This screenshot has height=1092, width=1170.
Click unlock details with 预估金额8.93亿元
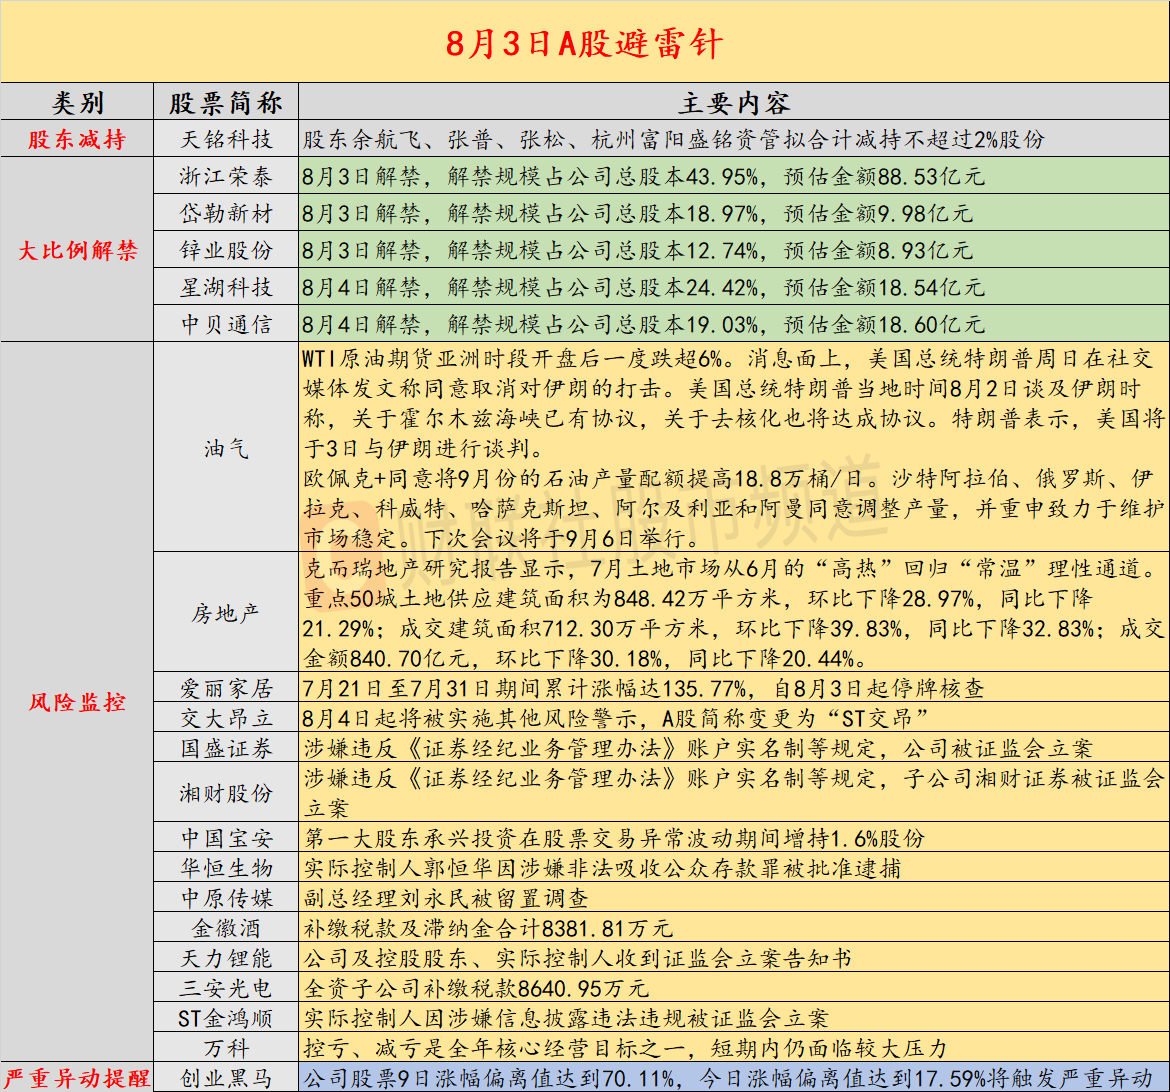coord(638,250)
